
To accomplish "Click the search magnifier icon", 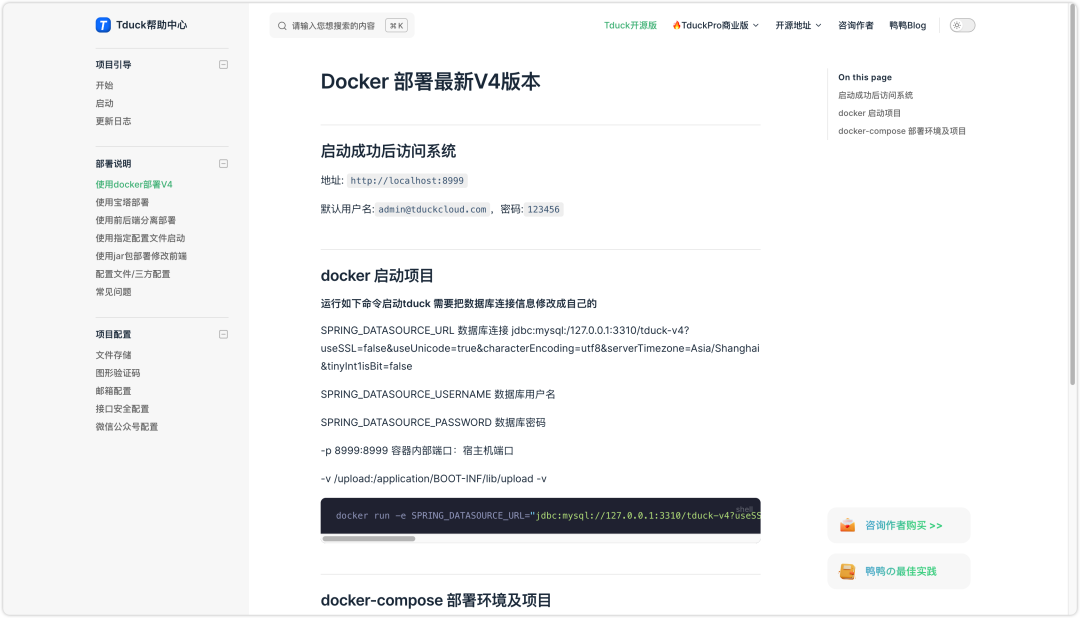I will (x=282, y=26).
